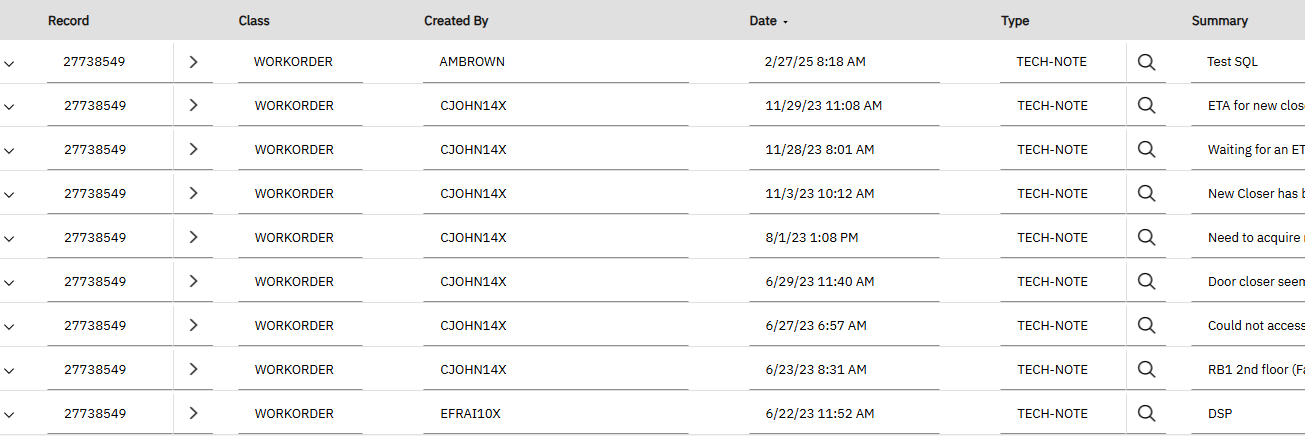Click the magnifier in the New Closer row
The image size is (1305, 436).
point(1147,194)
